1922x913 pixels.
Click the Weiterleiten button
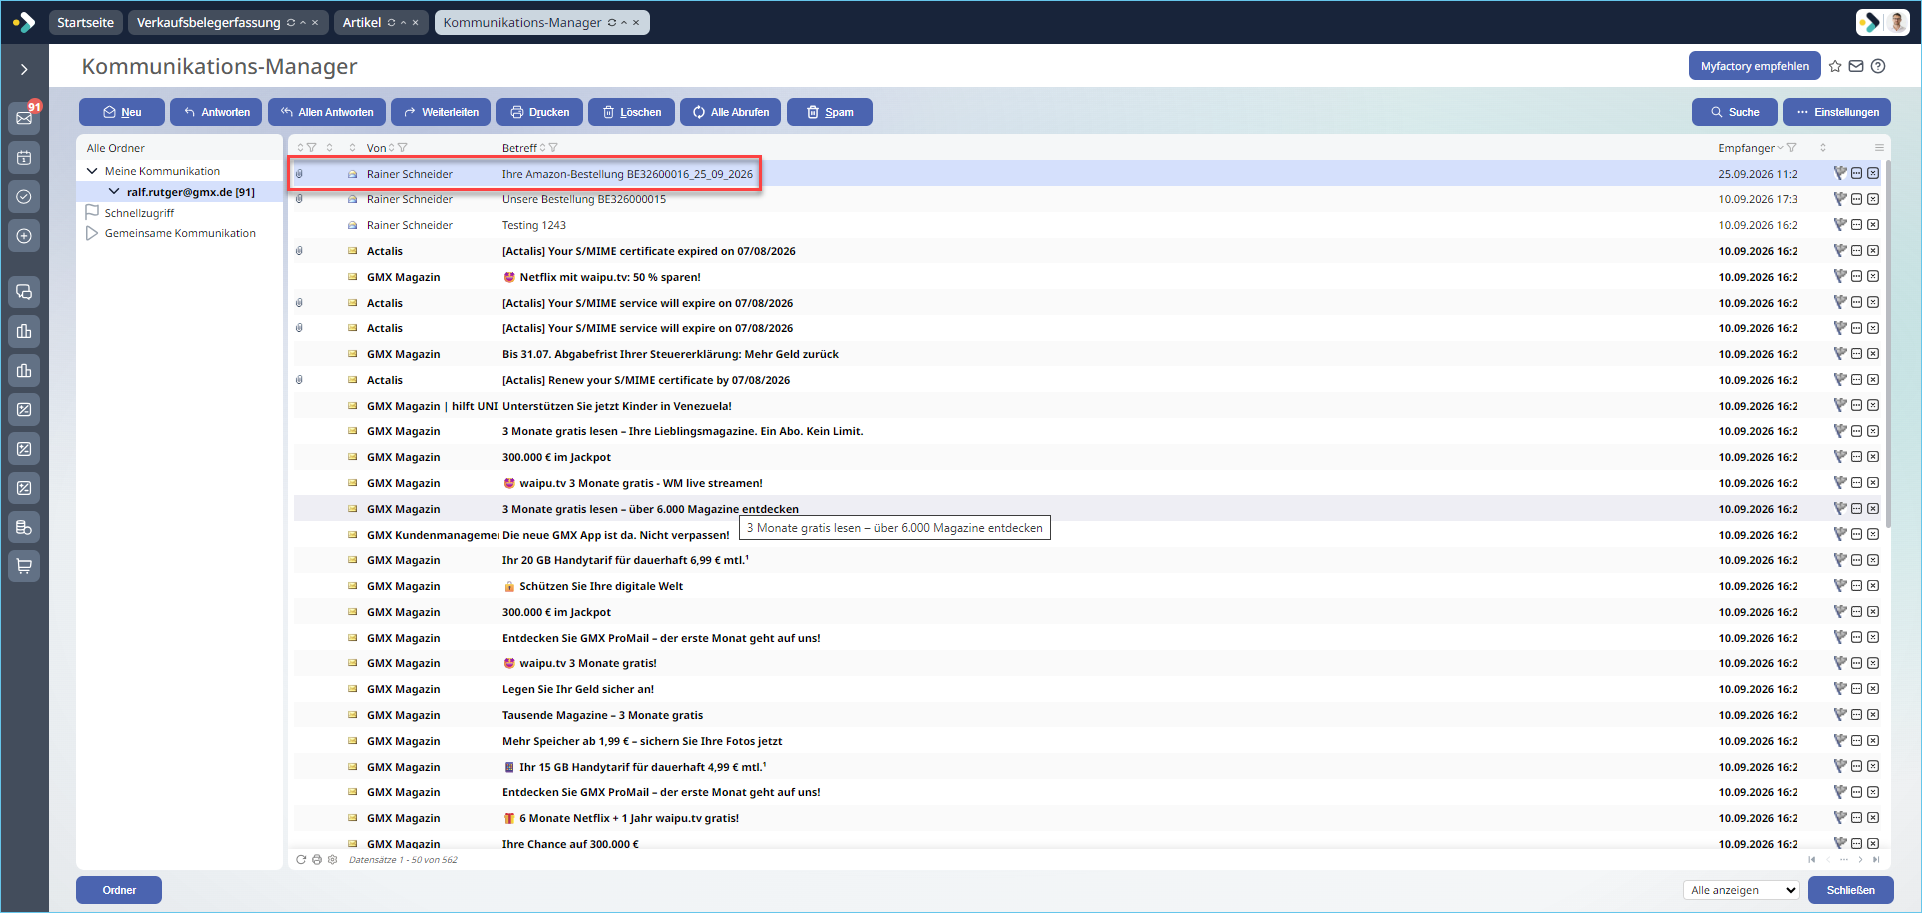(441, 112)
